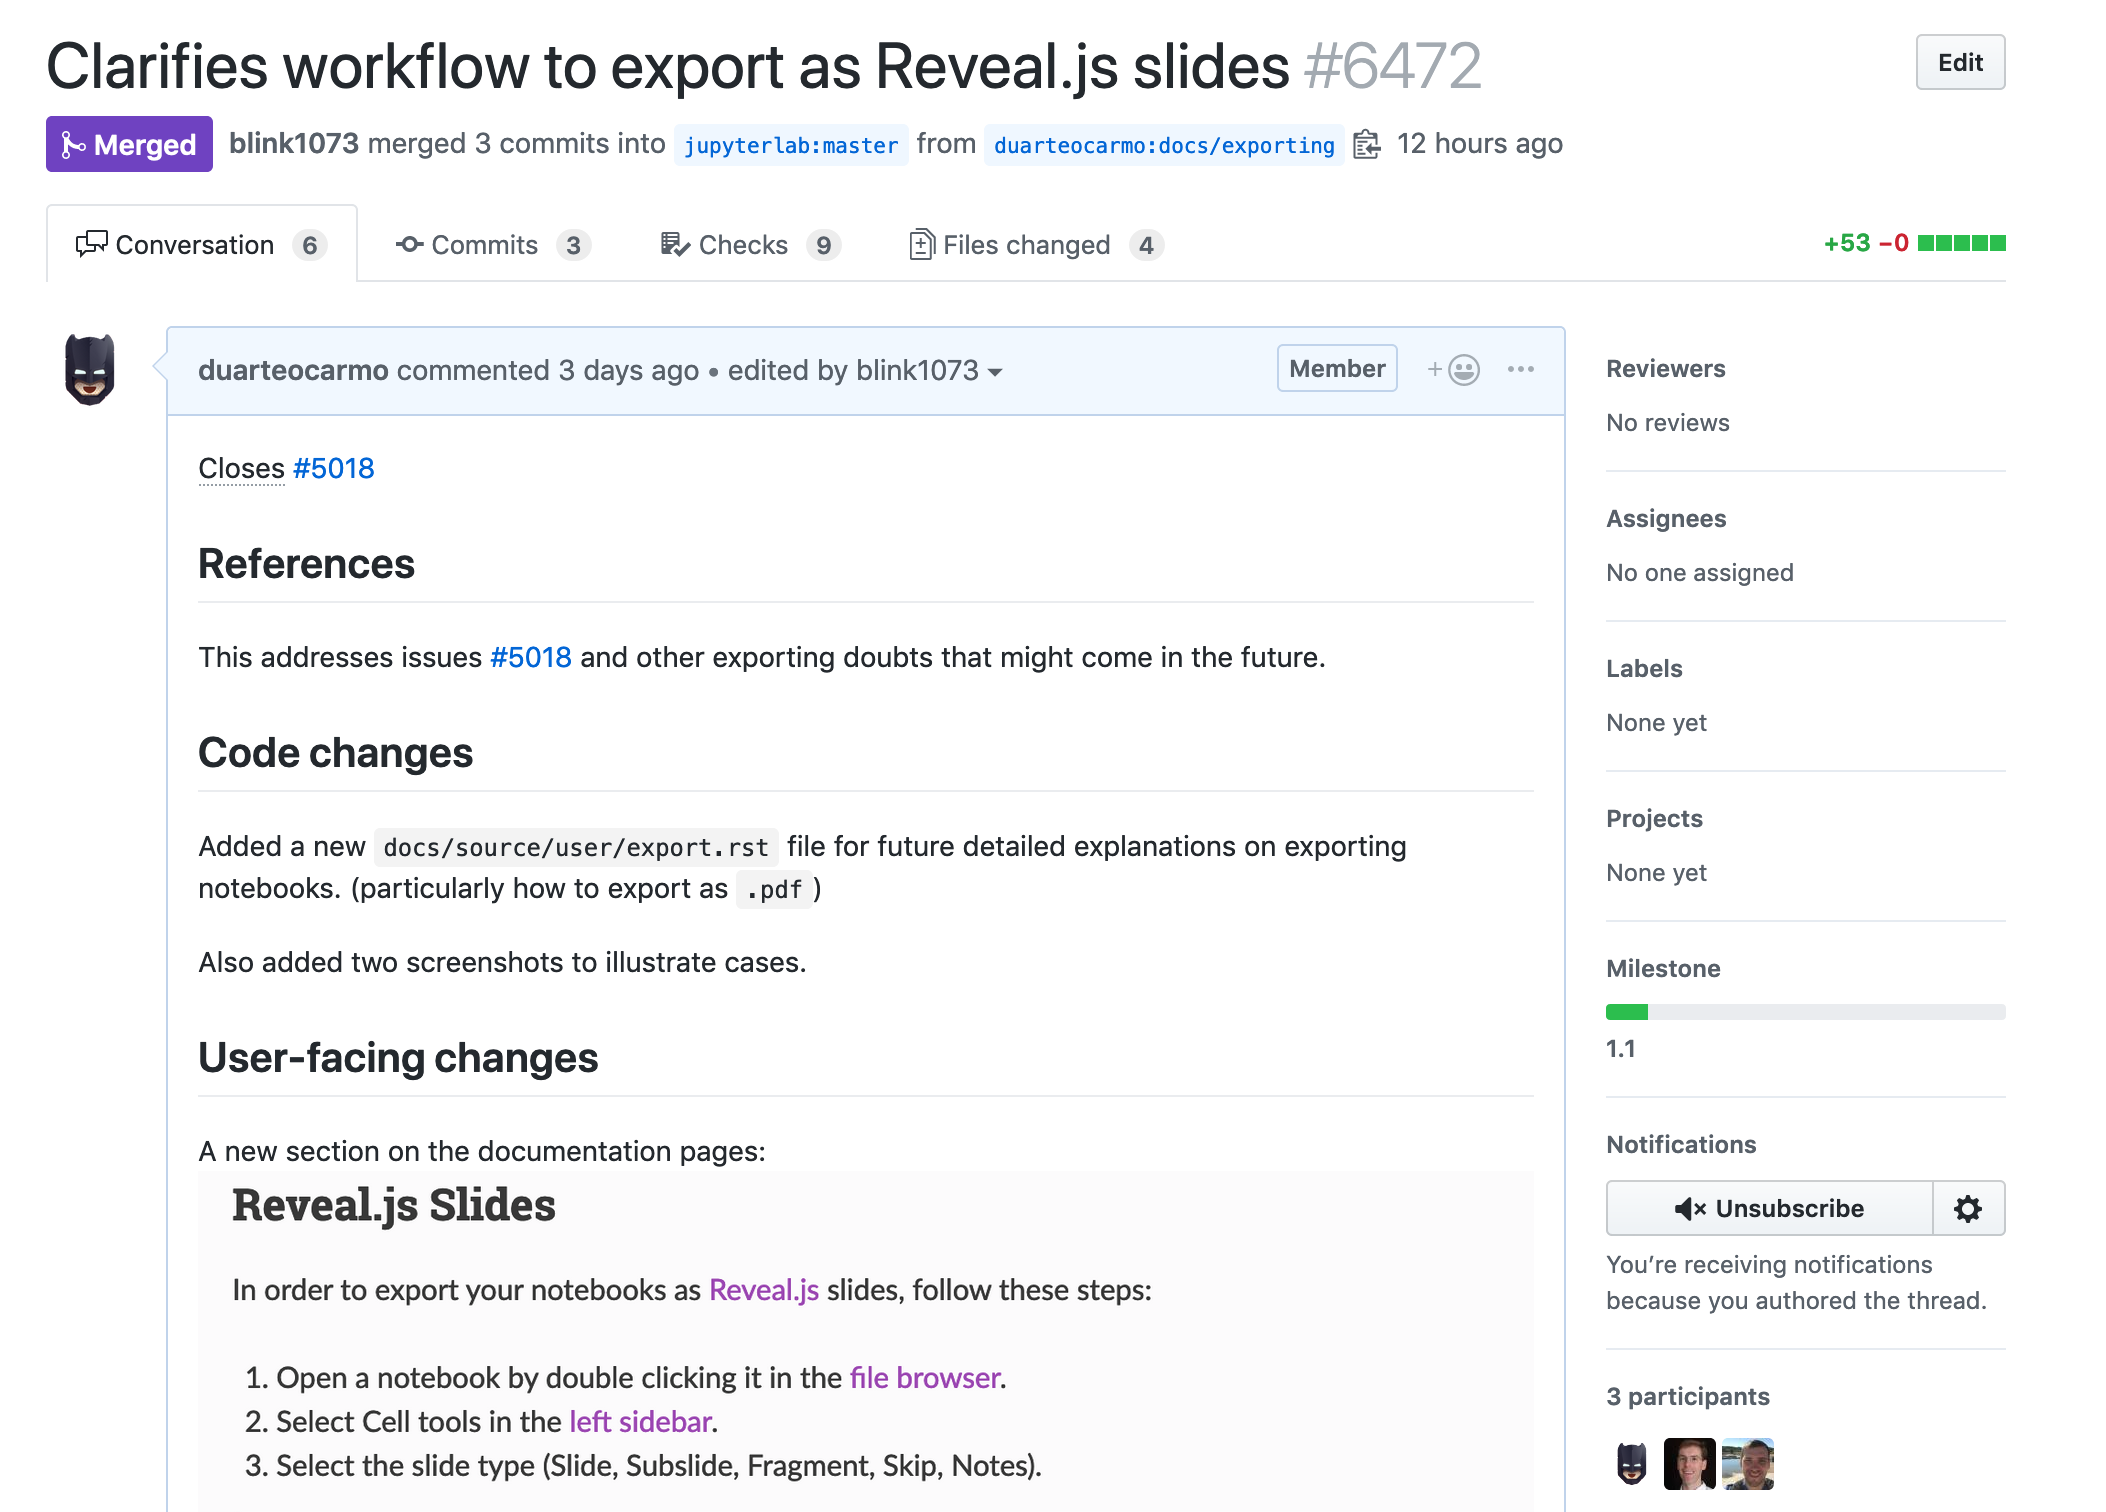
Task: Open the Closes #5018 issue link
Action: (333, 468)
